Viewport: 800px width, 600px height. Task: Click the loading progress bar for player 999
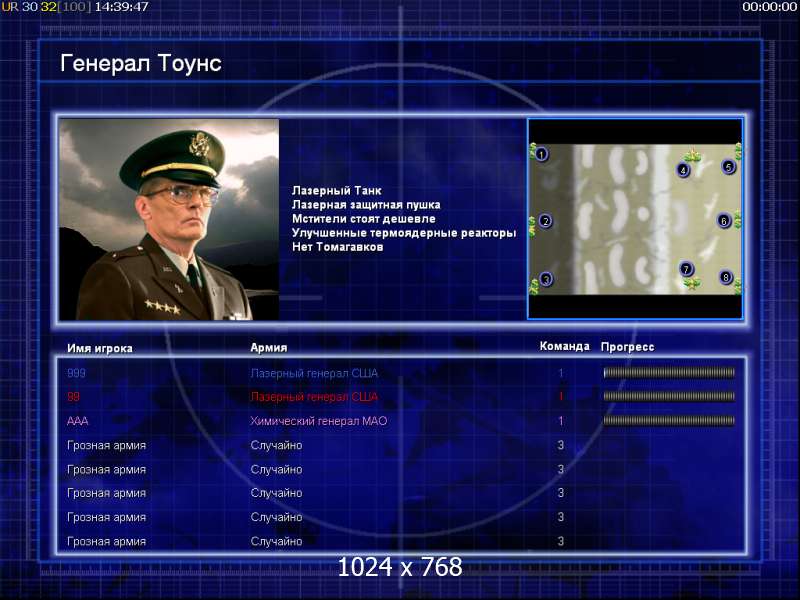click(669, 373)
